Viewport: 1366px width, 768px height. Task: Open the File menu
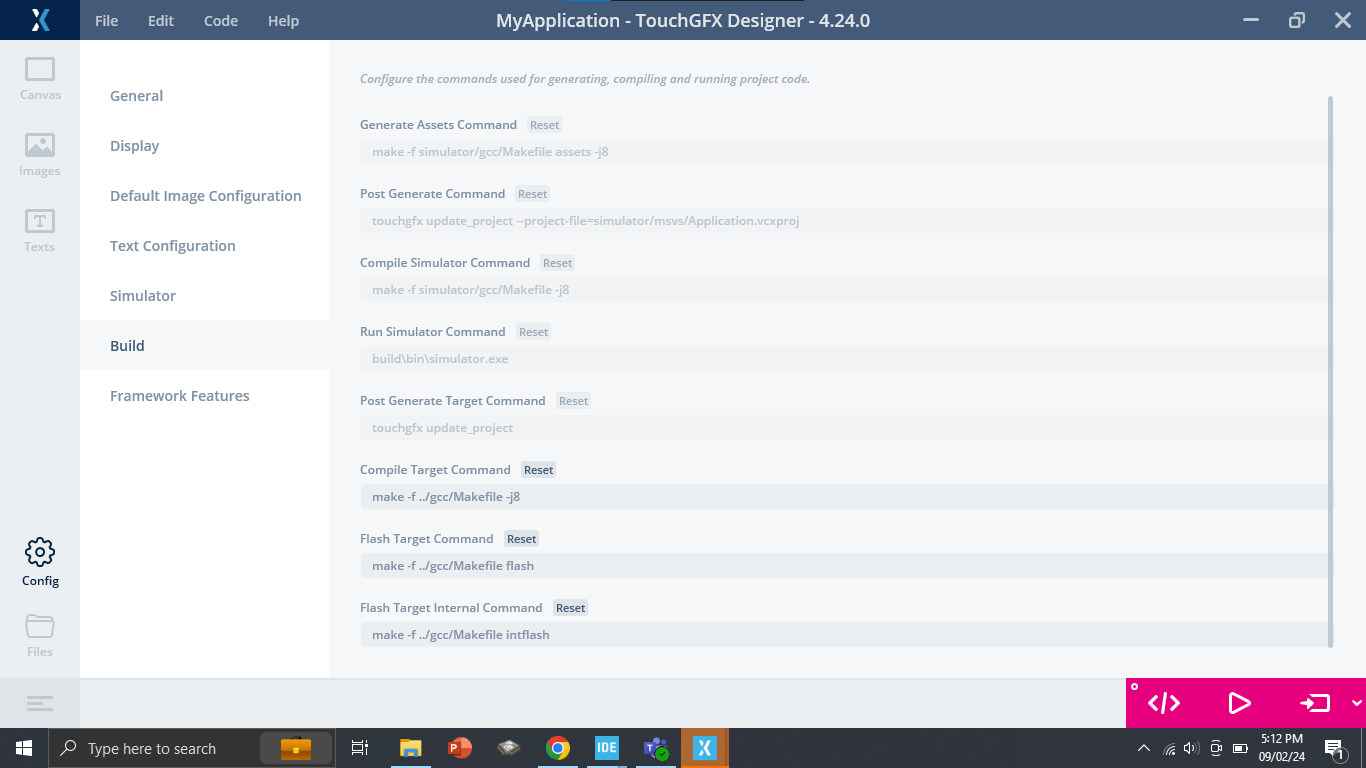tap(105, 20)
